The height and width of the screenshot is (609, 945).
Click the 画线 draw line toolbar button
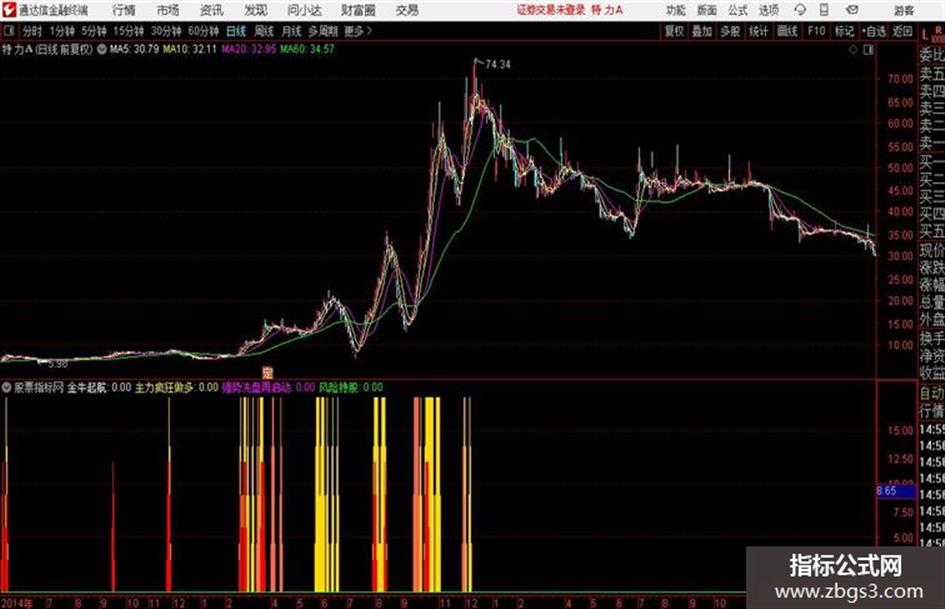coord(787,31)
